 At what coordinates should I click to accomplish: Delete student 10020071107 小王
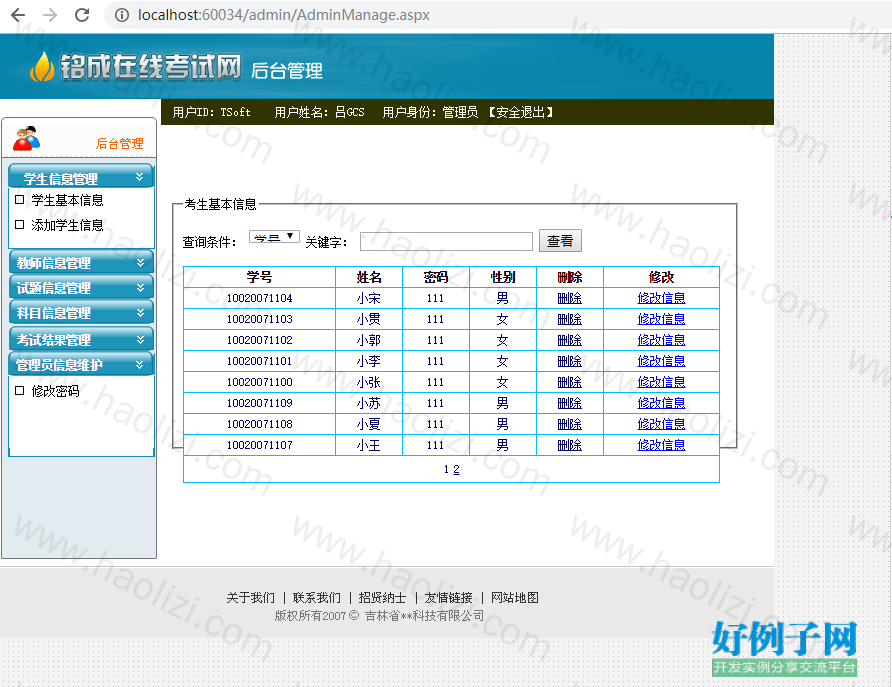pos(569,445)
